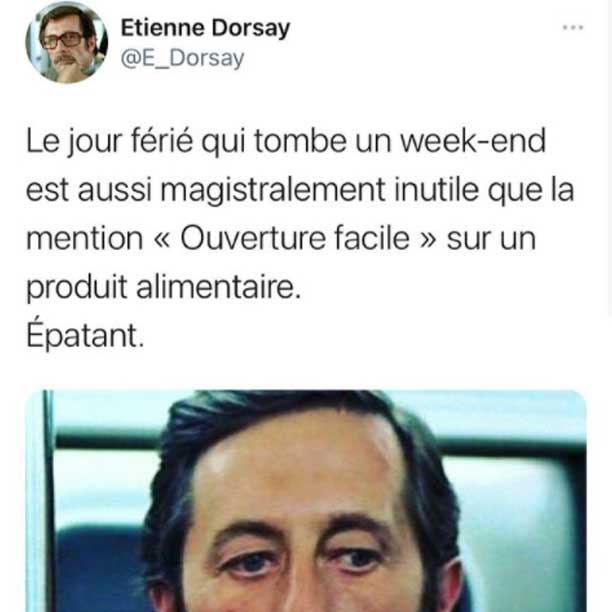
Task: Click the closing guillemet » after facile
Action: tap(428, 240)
